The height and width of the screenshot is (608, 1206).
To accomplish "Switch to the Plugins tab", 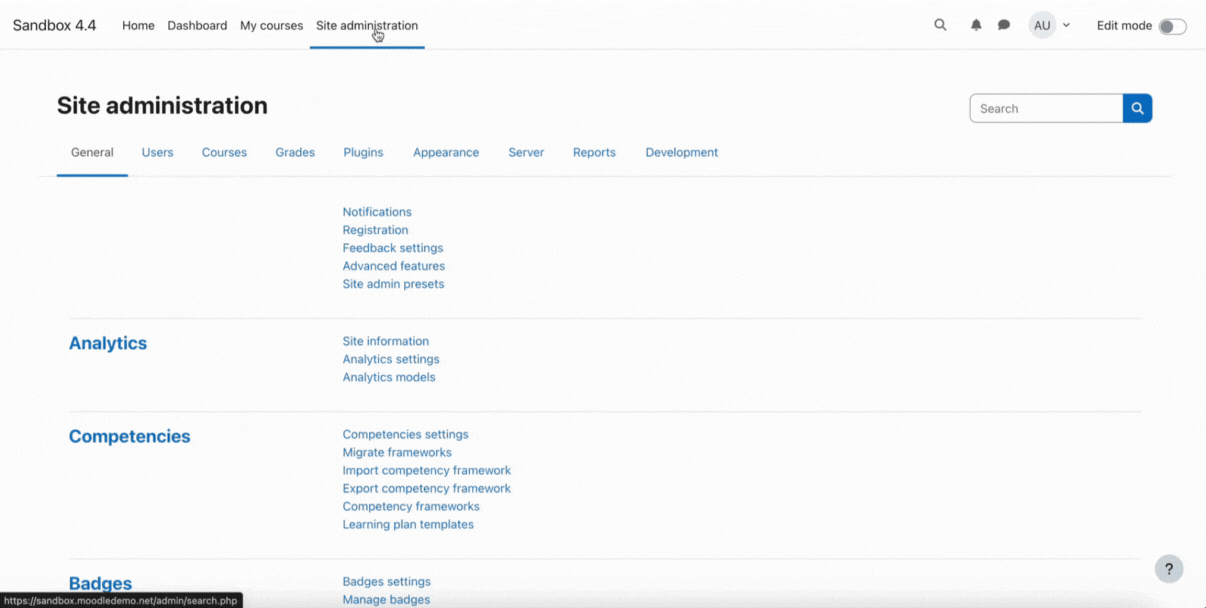I will click(x=363, y=152).
